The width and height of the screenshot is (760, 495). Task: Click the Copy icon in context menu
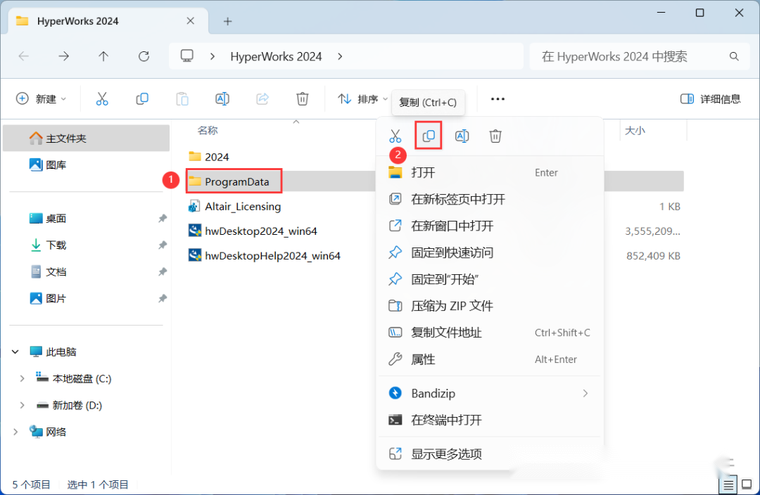pos(428,136)
